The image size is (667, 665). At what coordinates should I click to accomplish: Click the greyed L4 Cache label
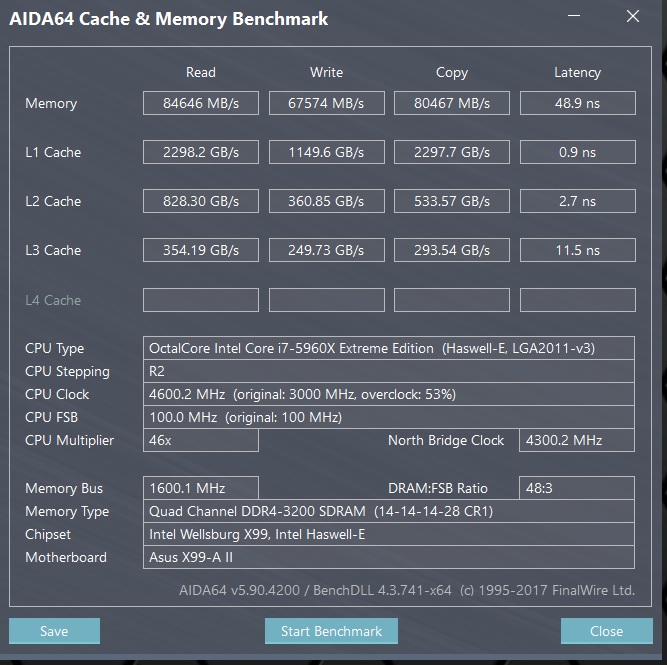click(53, 300)
